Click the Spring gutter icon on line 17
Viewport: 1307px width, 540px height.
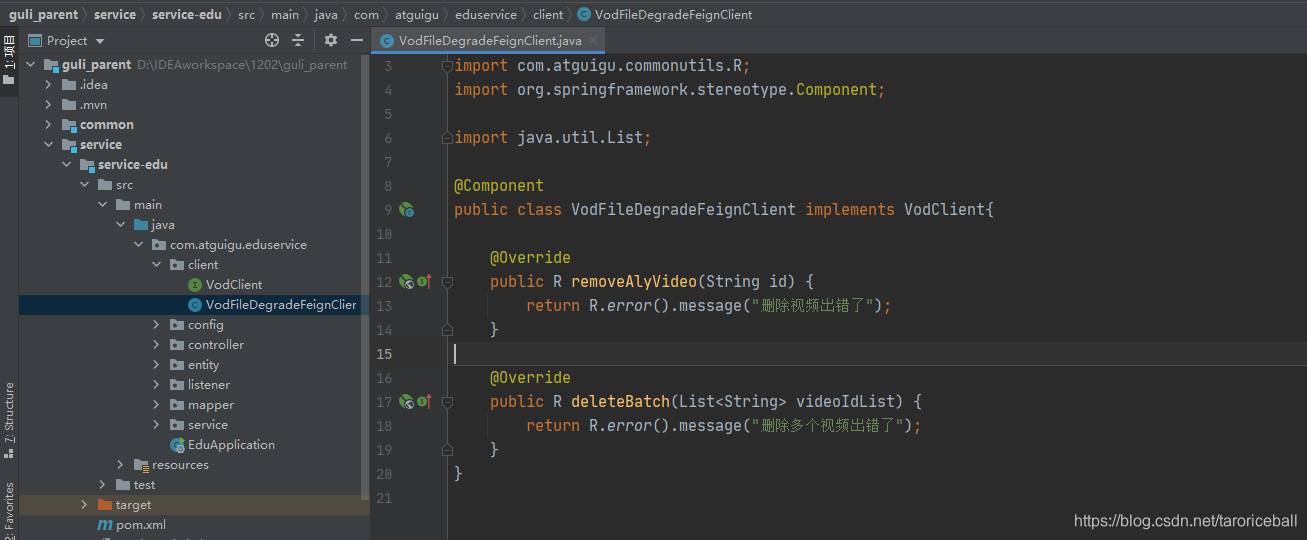406,402
